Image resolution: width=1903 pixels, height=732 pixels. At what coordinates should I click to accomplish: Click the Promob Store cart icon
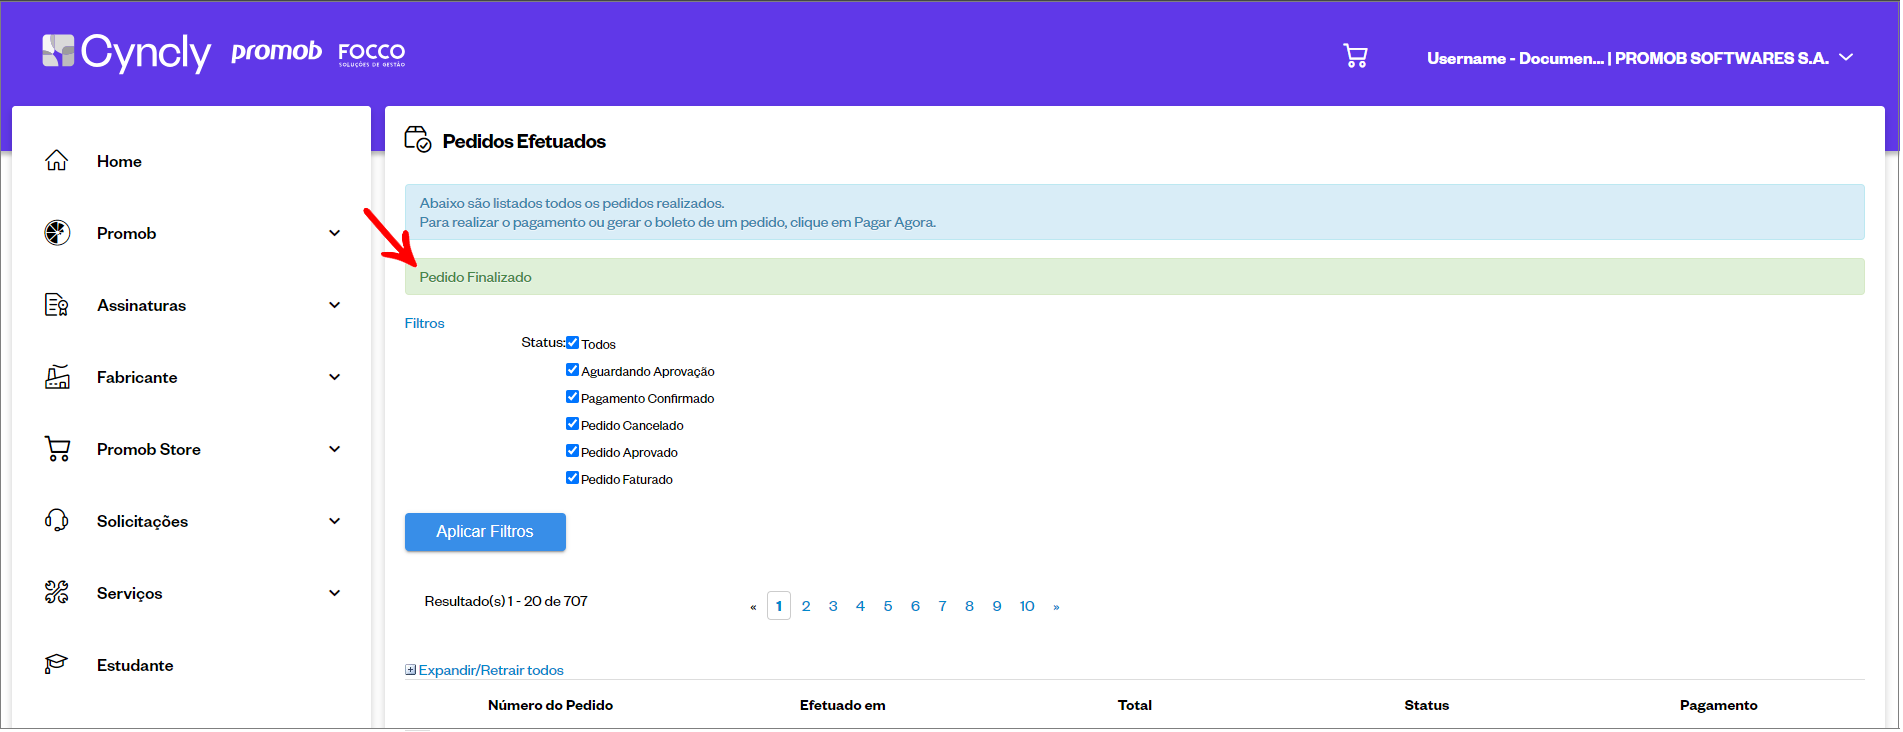tap(57, 449)
